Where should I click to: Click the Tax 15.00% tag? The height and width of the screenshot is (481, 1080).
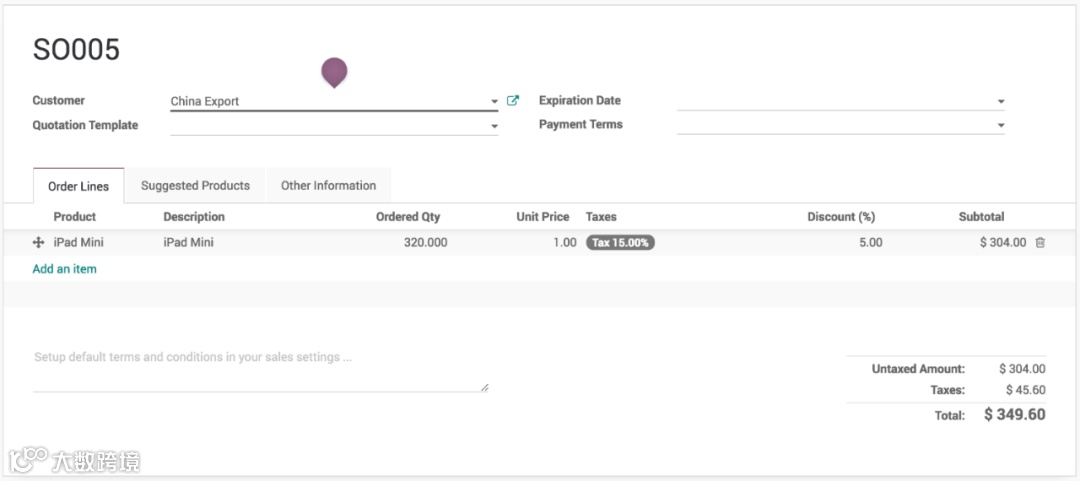[x=620, y=243]
